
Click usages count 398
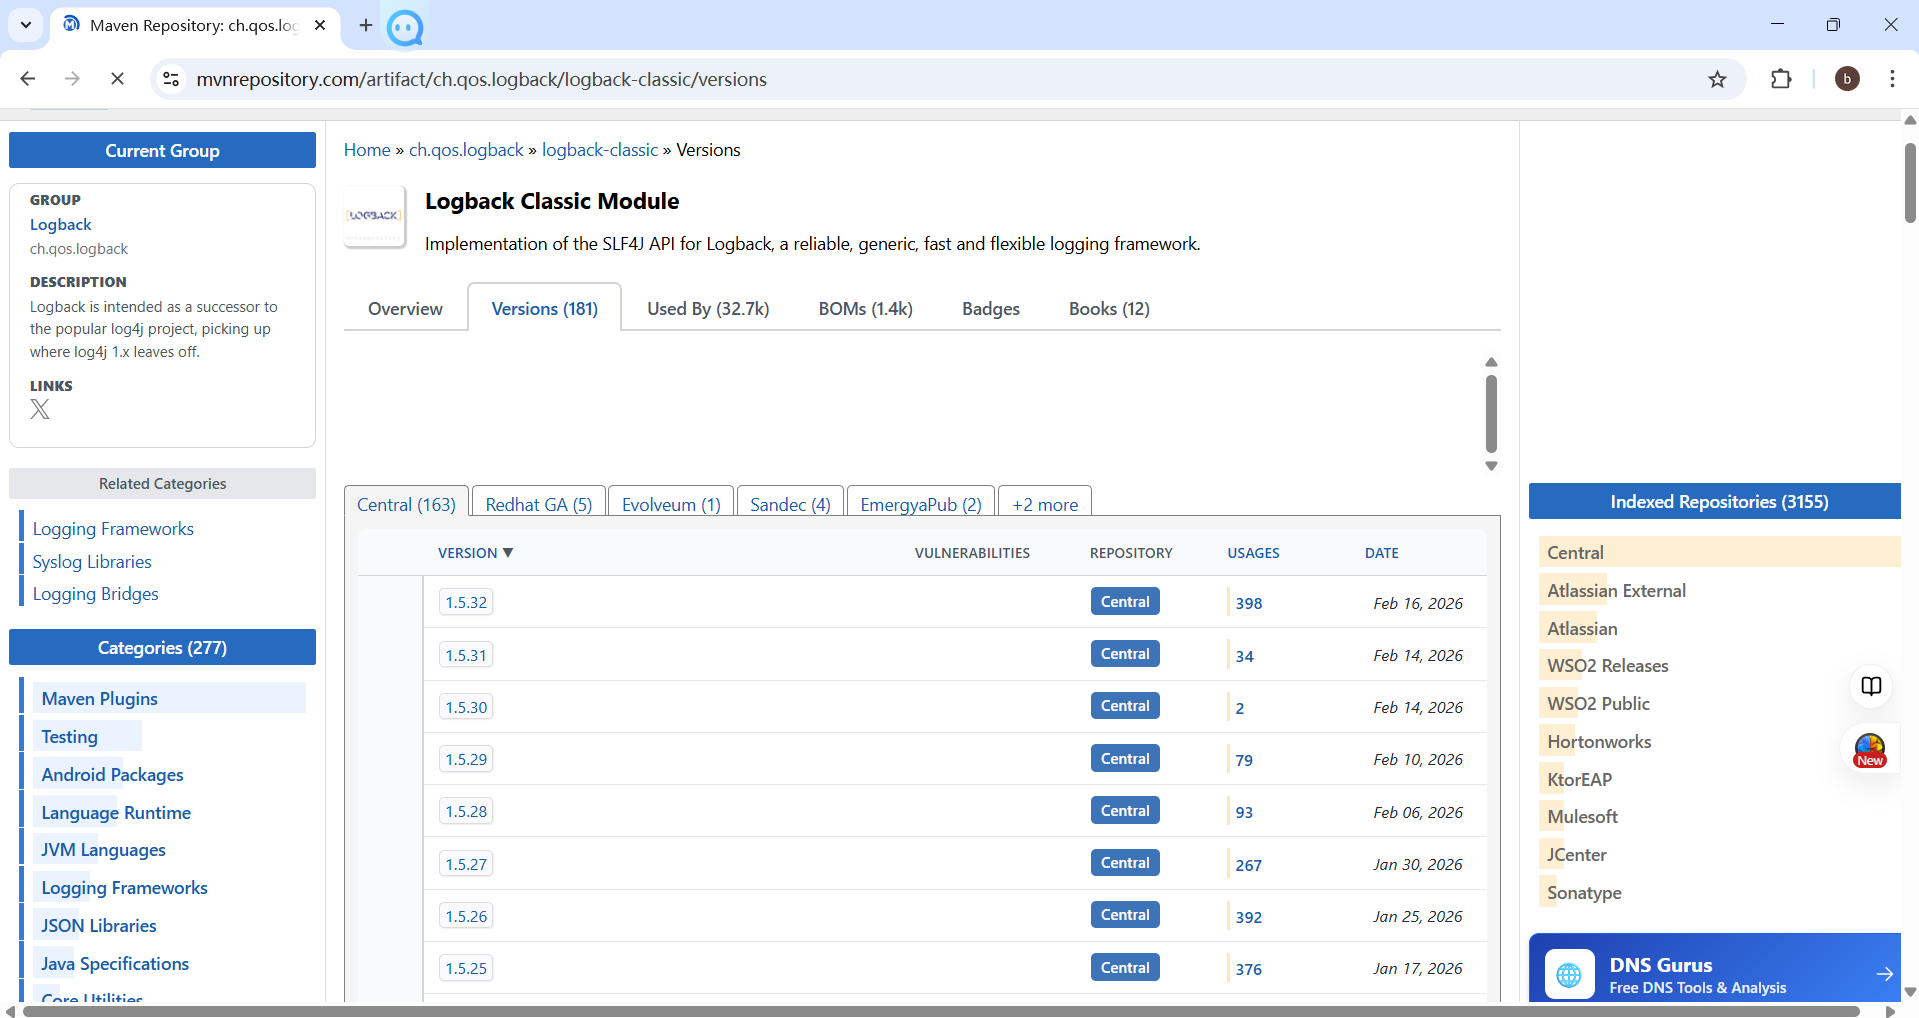(1249, 603)
